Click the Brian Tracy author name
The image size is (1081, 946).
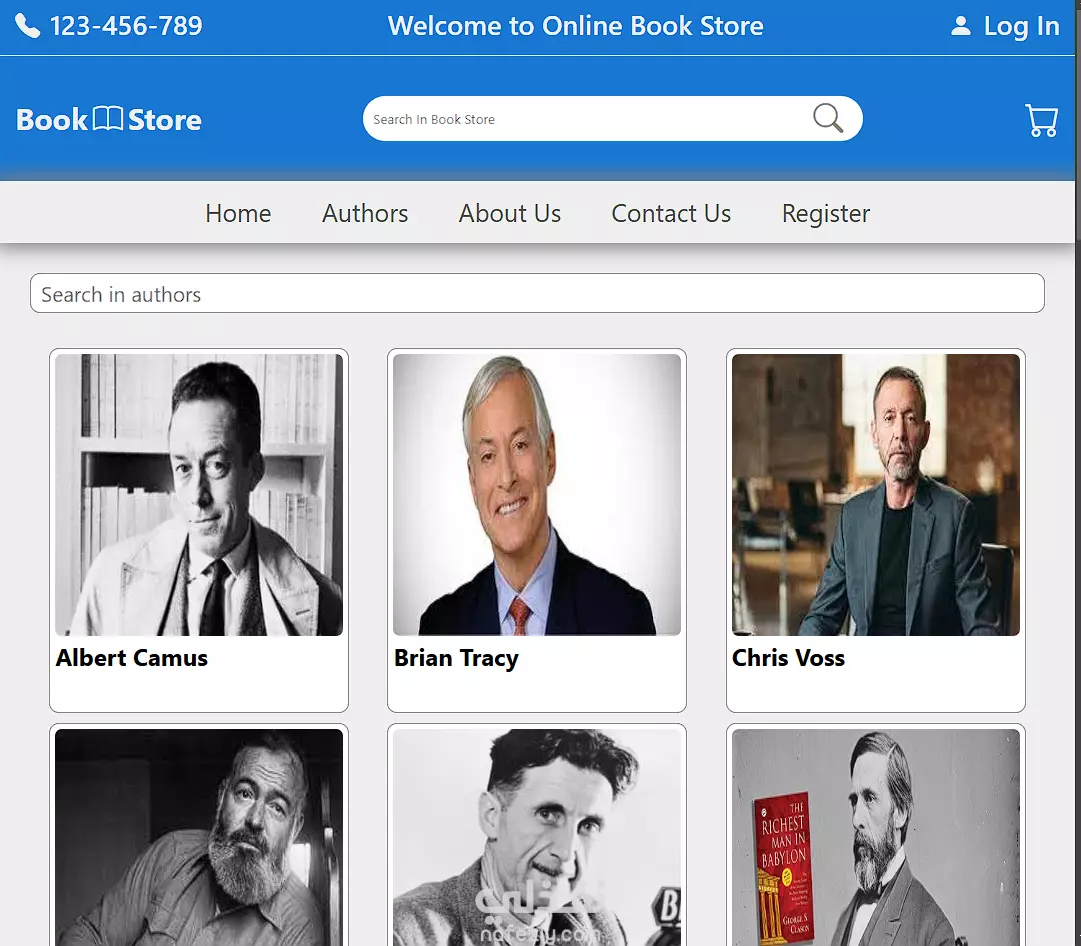pyautogui.click(x=456, y=658)
